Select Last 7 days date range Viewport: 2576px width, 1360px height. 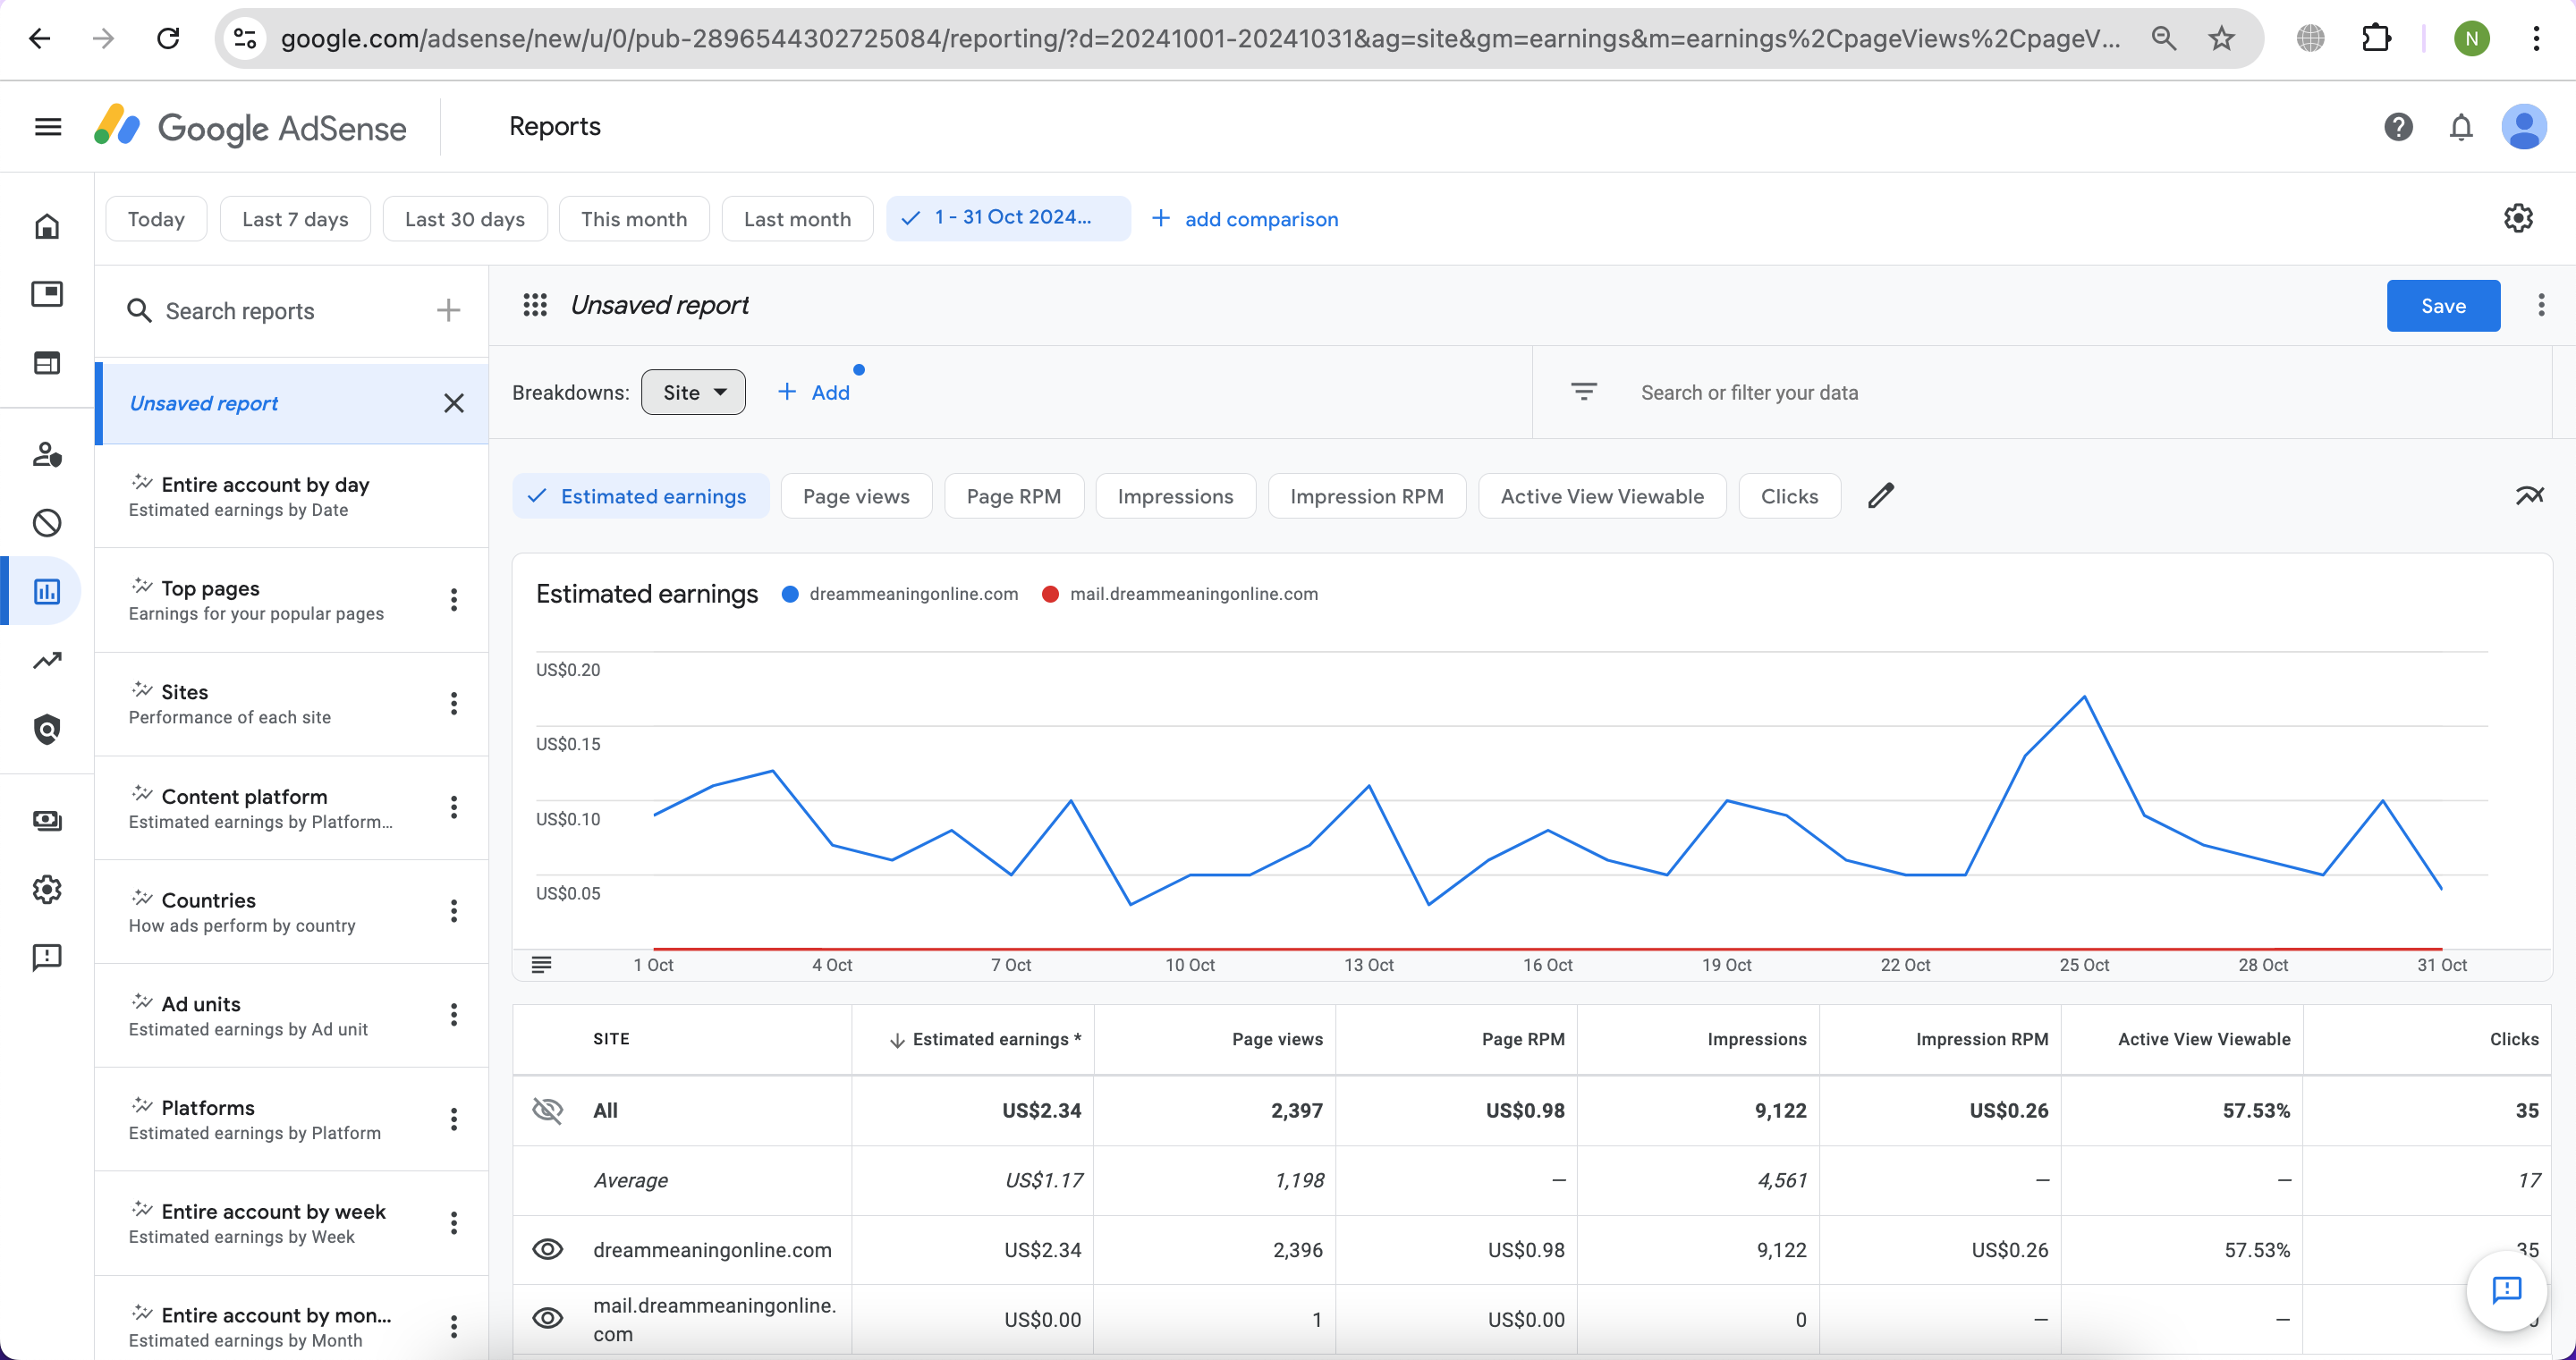[295, 218]
